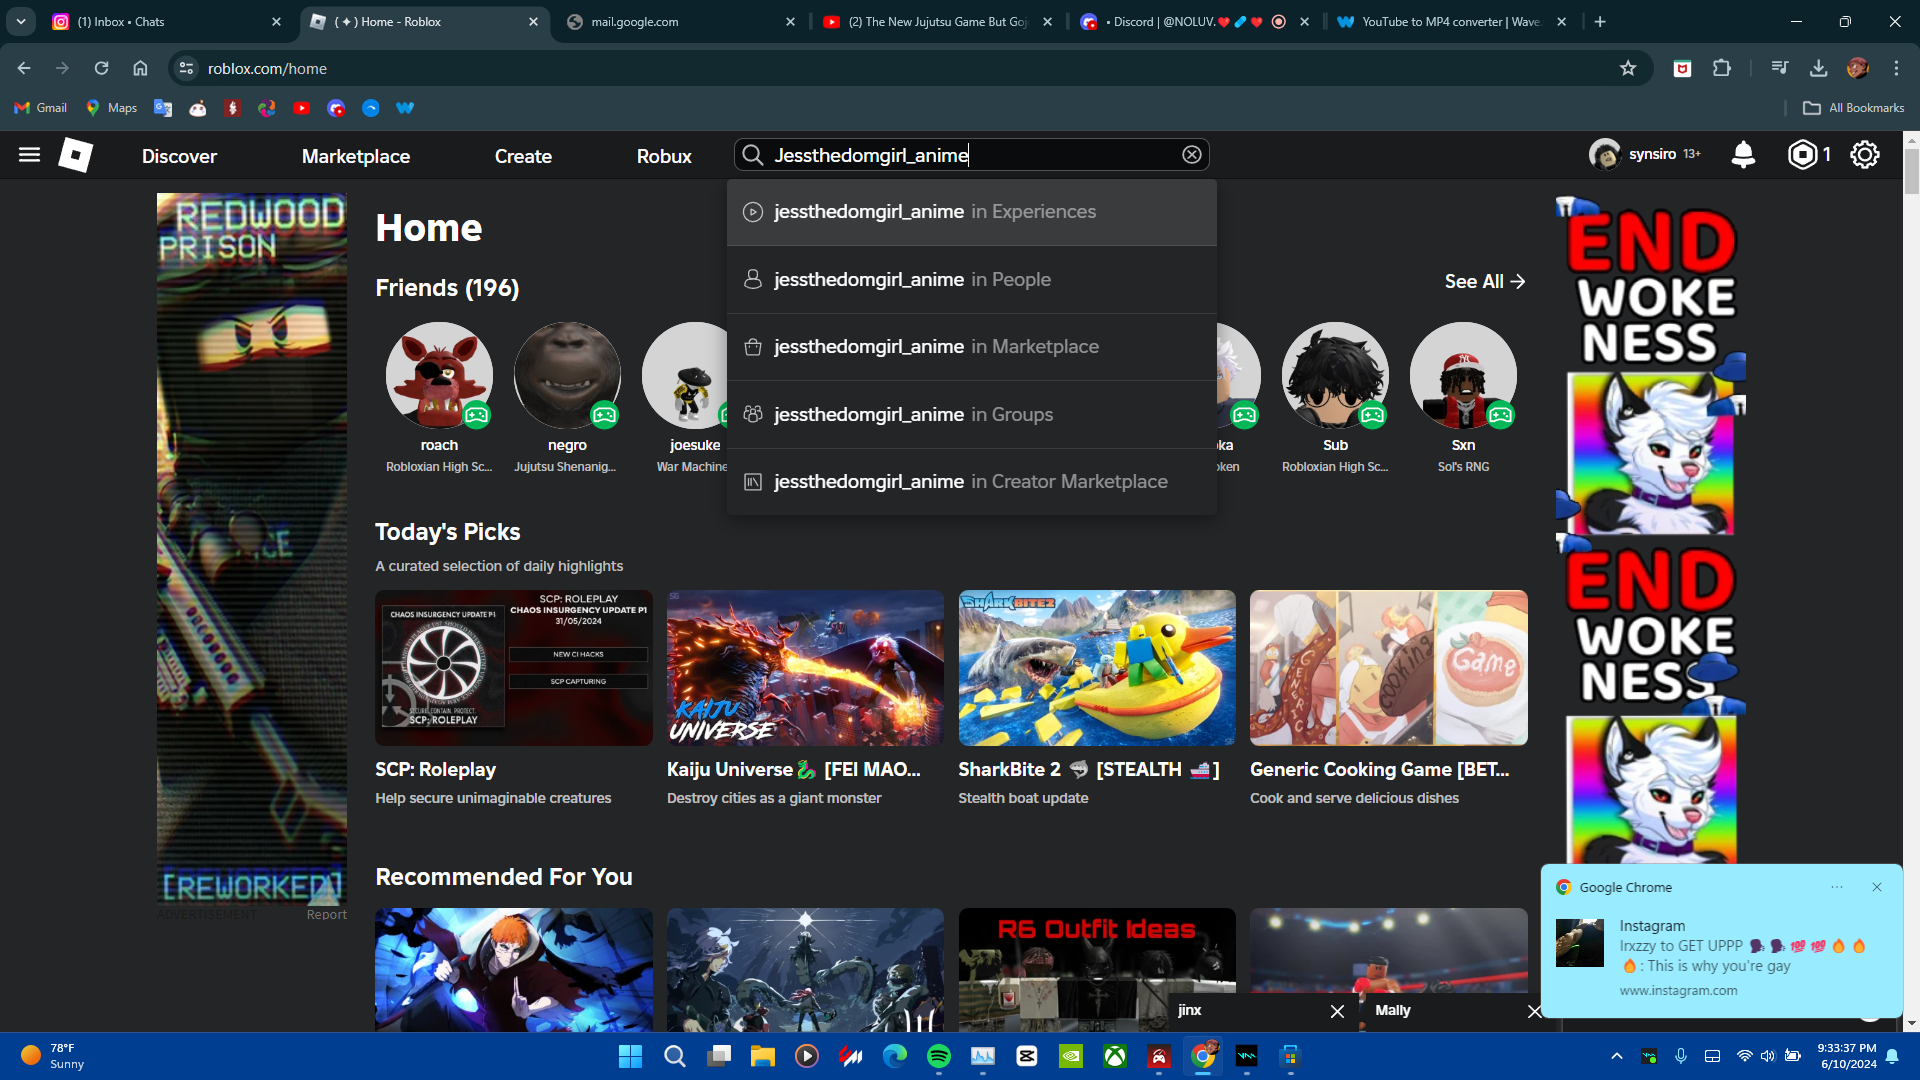Open the Roblox hamburger navigation menu
Viewport: 1920px width, 1080px height.
point(29,155)
